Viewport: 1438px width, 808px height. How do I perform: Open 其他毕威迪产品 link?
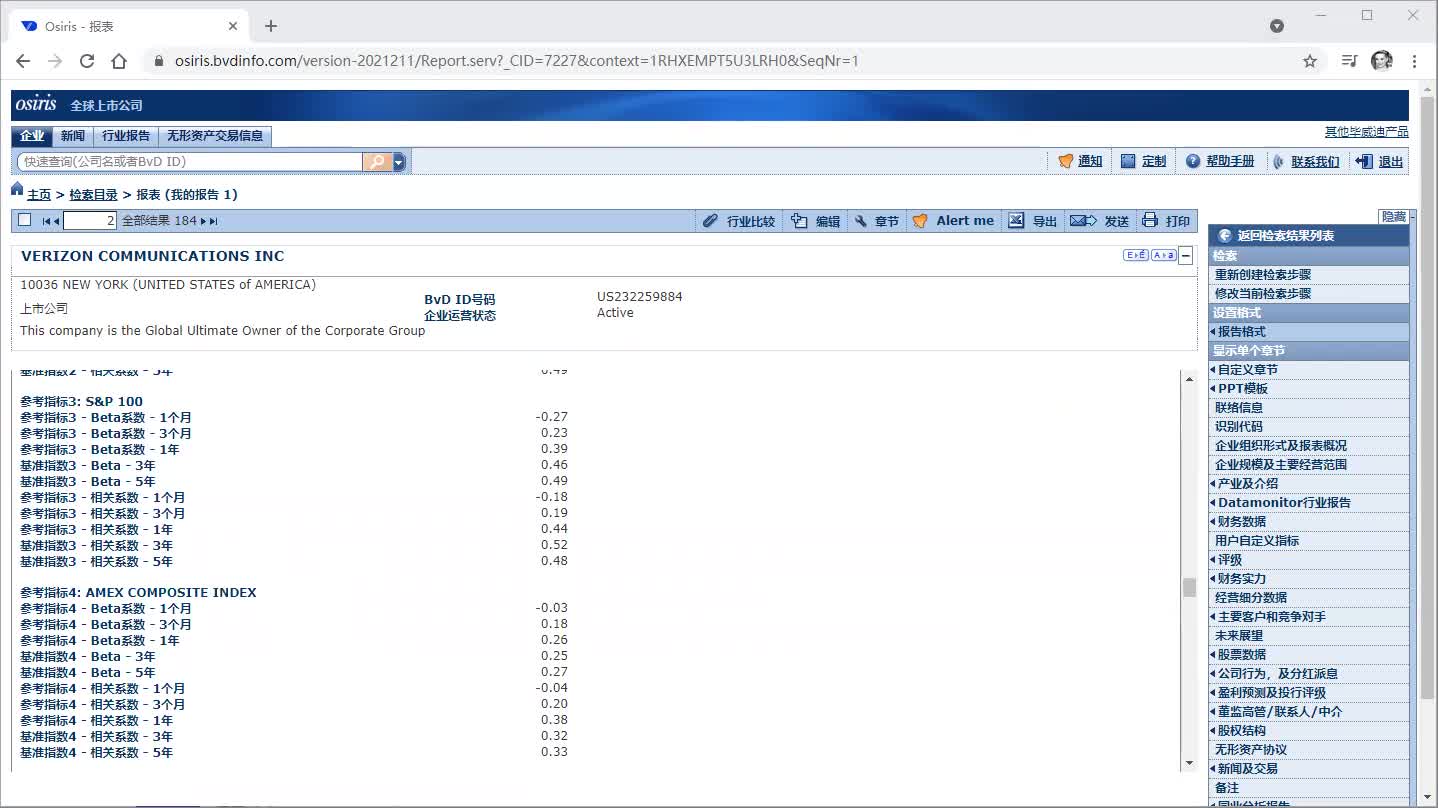[1366, 132]
